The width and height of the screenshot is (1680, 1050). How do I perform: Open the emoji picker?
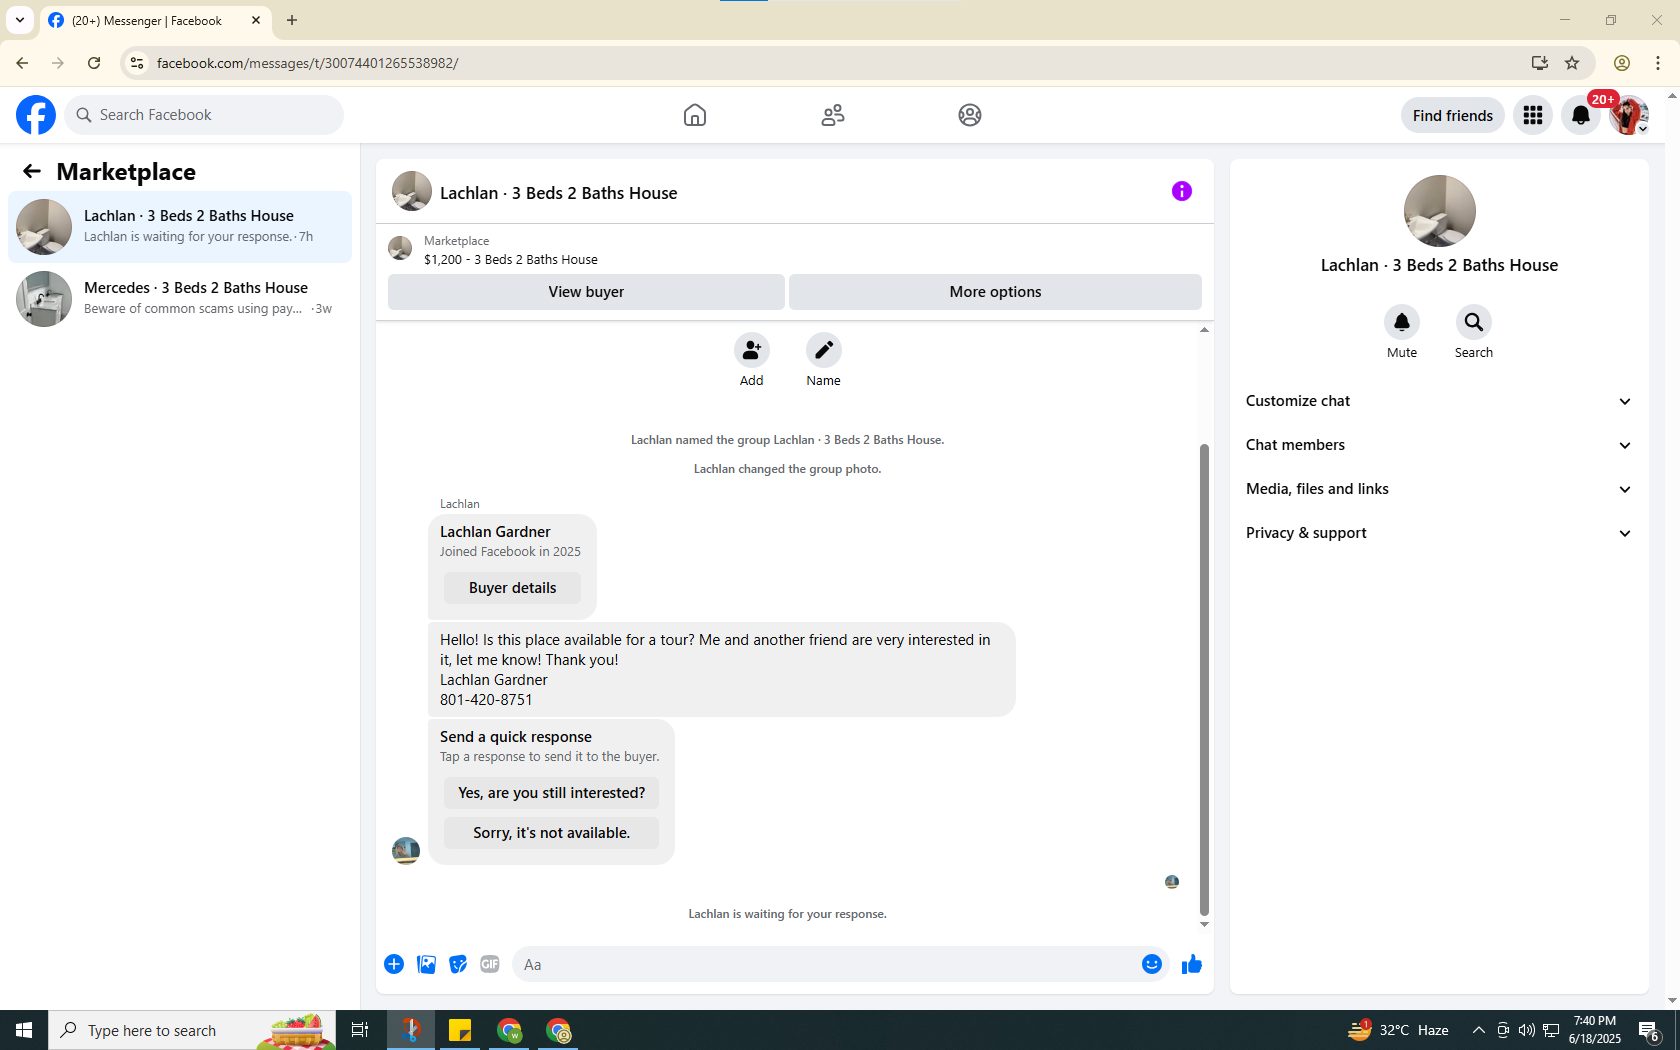coord(1152,964)
